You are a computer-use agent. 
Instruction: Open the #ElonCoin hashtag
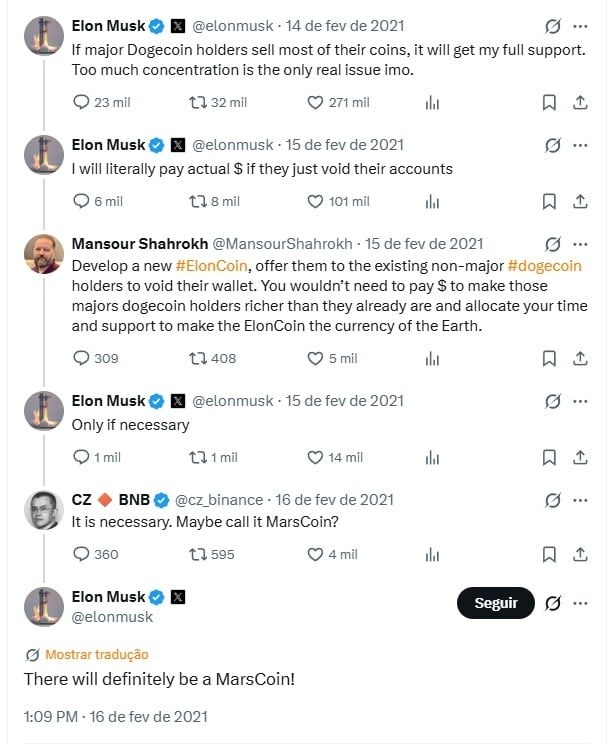coord(211,265)
